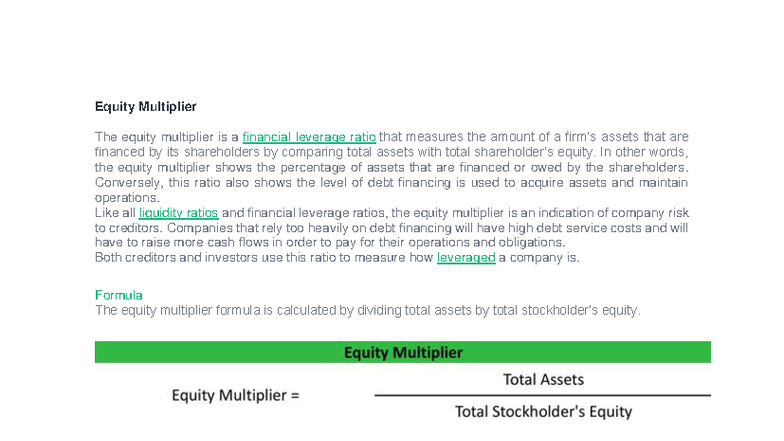Click the "Equity Multiplier =" formula label

tap(236, 395)
